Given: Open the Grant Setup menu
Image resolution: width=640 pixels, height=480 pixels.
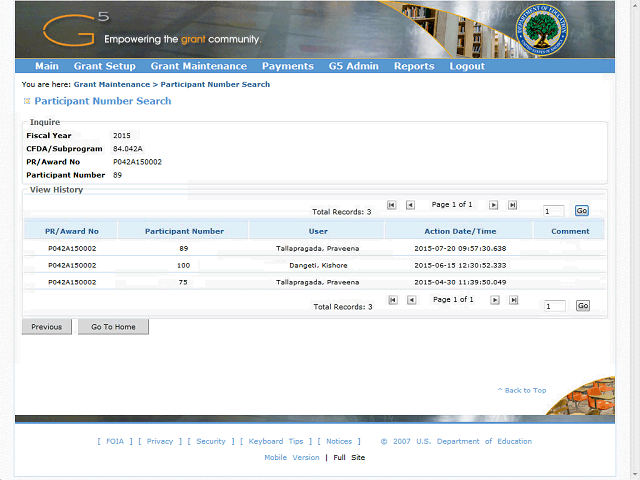Looking at the screenshot, I should (x=104, y=66).
